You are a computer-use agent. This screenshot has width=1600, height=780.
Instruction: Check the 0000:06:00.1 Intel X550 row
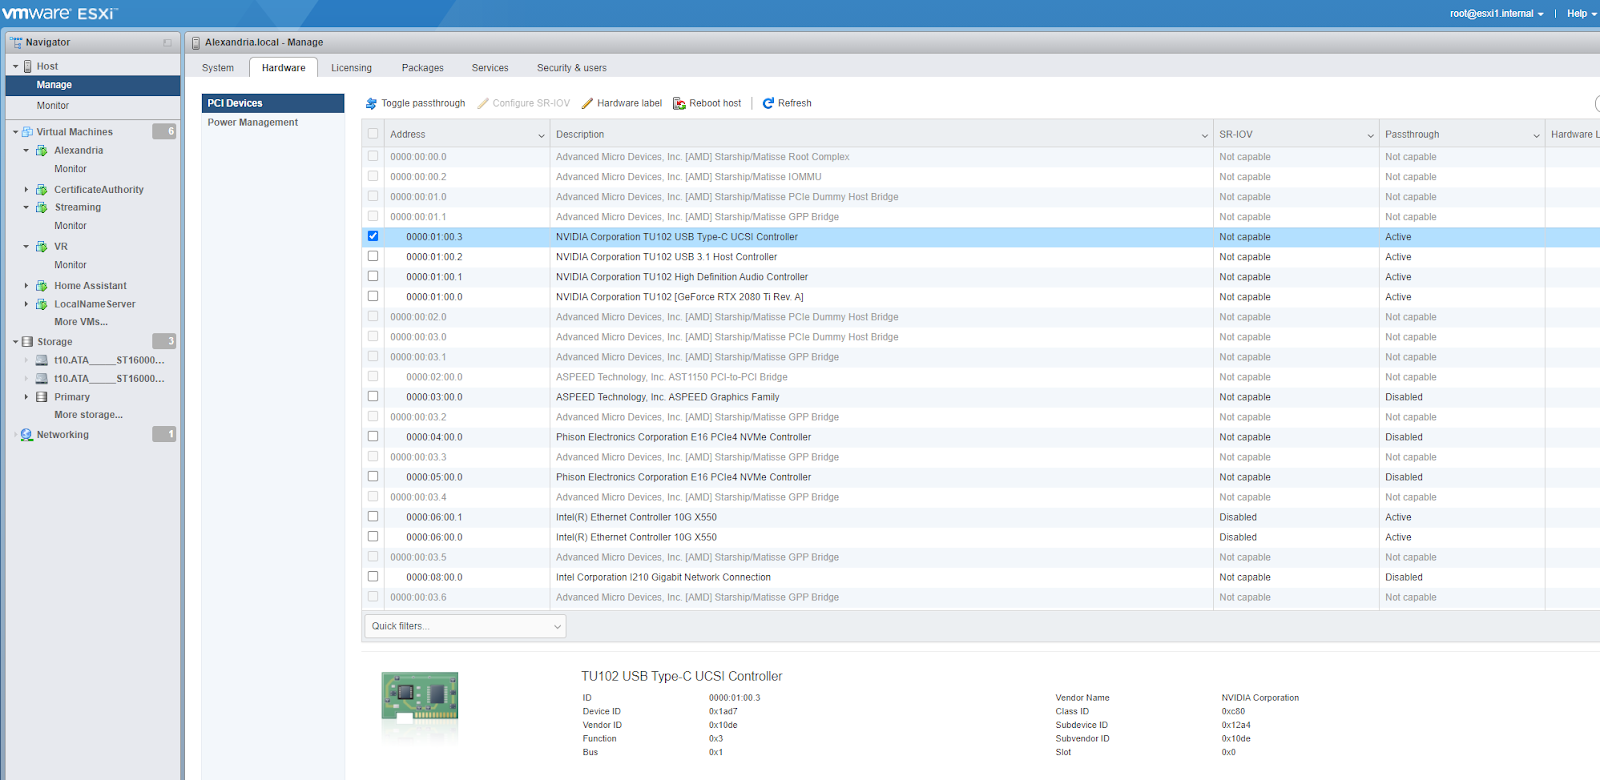click(x=373, y=516)
